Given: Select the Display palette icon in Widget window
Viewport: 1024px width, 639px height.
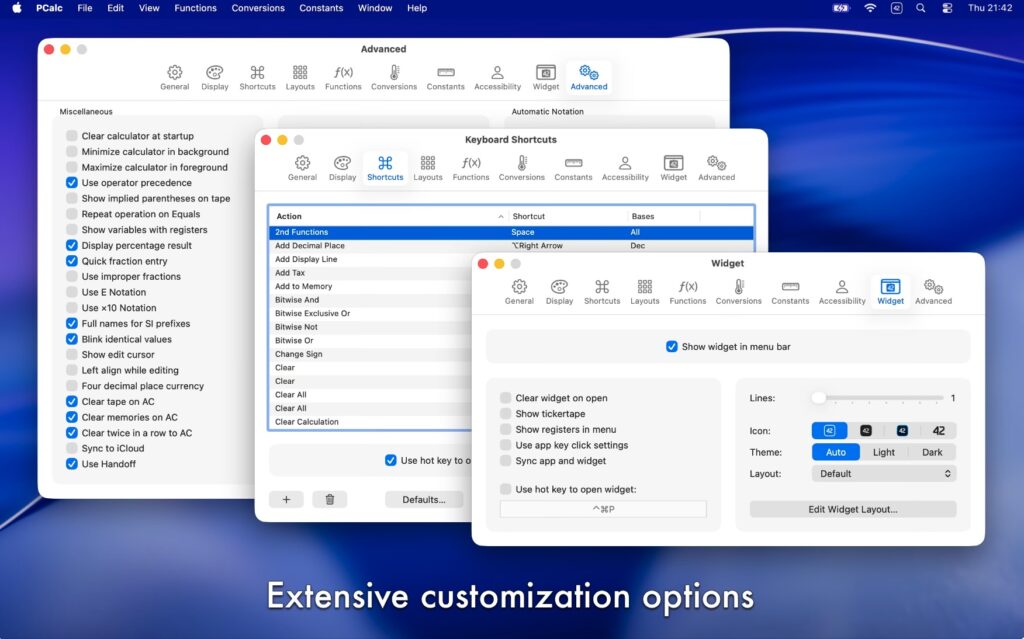Looking at the screenshot, I should coord(559,290).
